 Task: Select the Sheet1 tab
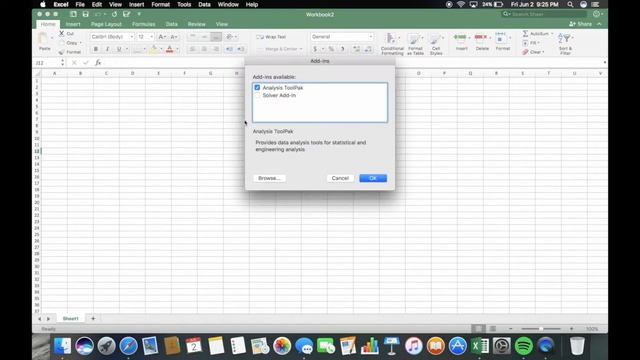(x=70, y=318)
